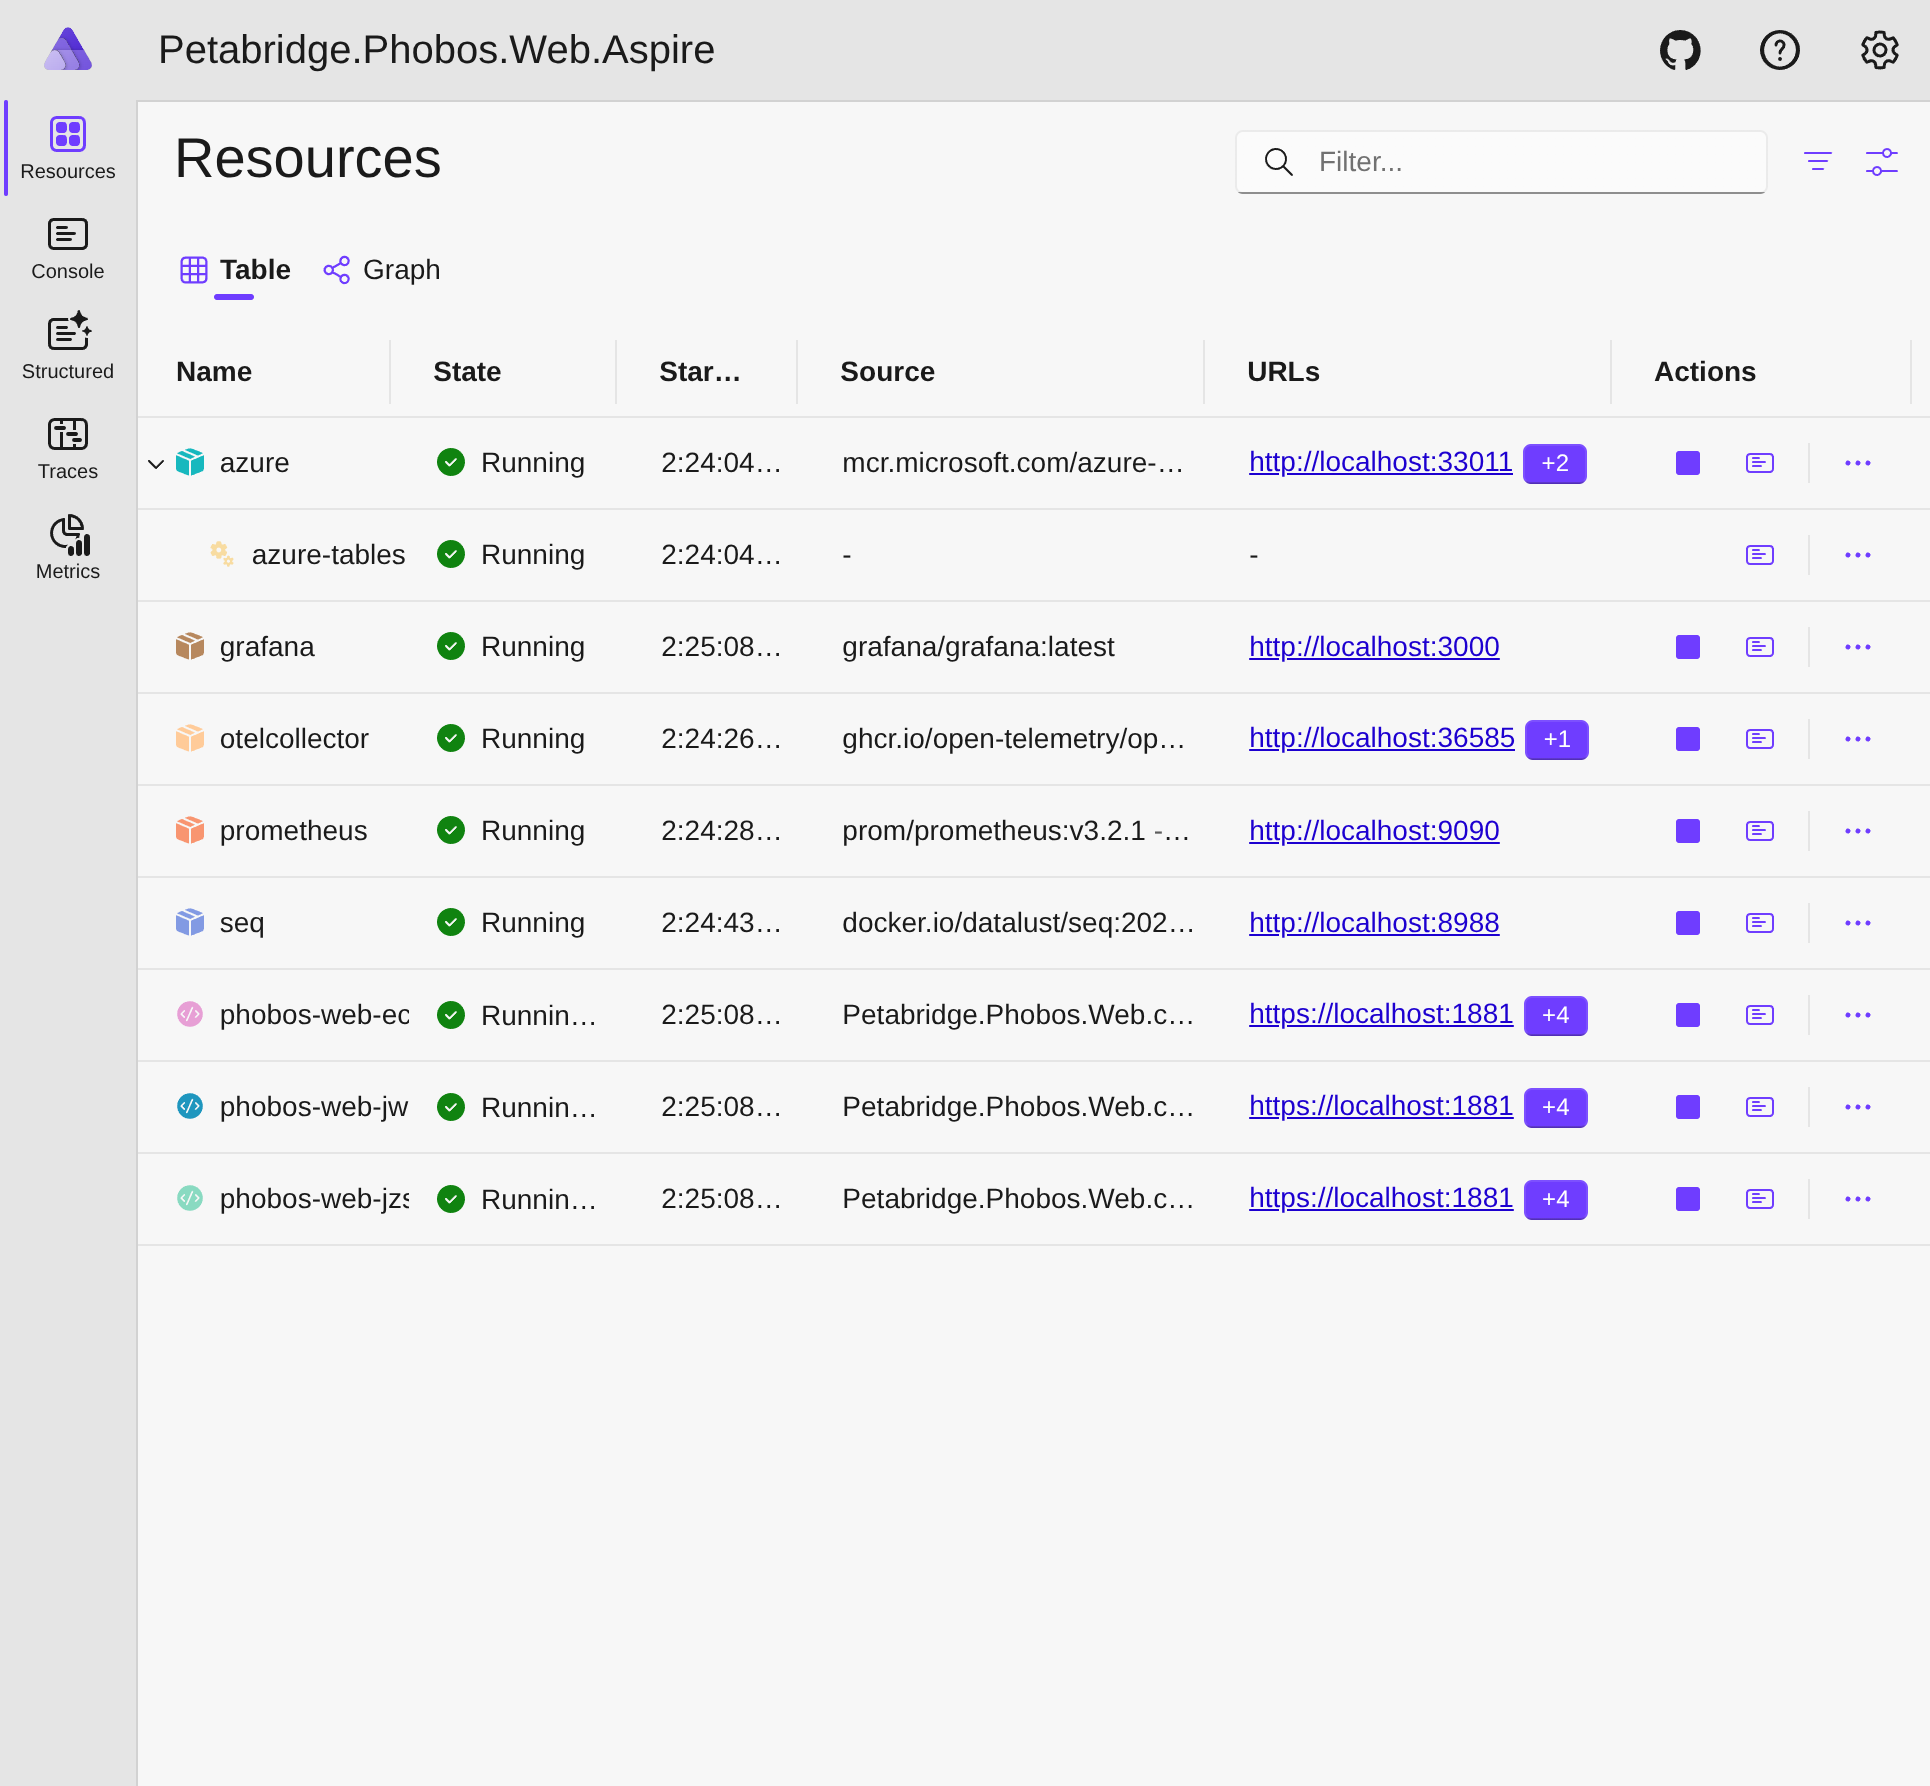Stop the azure resource
The height and width of the screenshot is (1786, 1930).
[x=1688, y=463]
